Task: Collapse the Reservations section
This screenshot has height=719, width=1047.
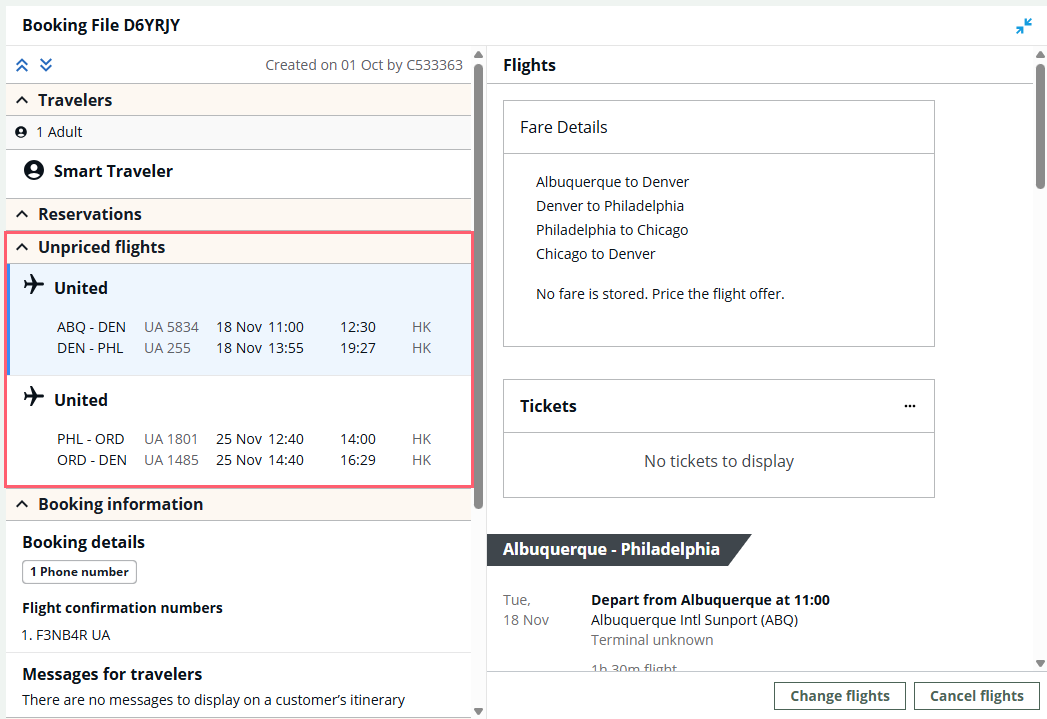Action: 22,214
